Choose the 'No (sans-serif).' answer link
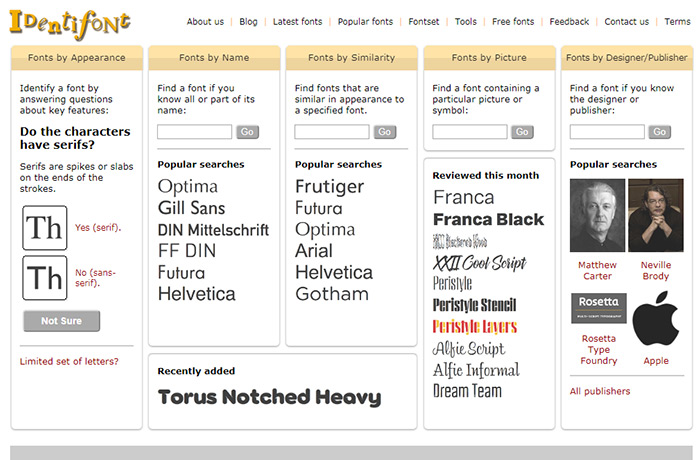This screenshot has height=460, width=700. [95, 278]
